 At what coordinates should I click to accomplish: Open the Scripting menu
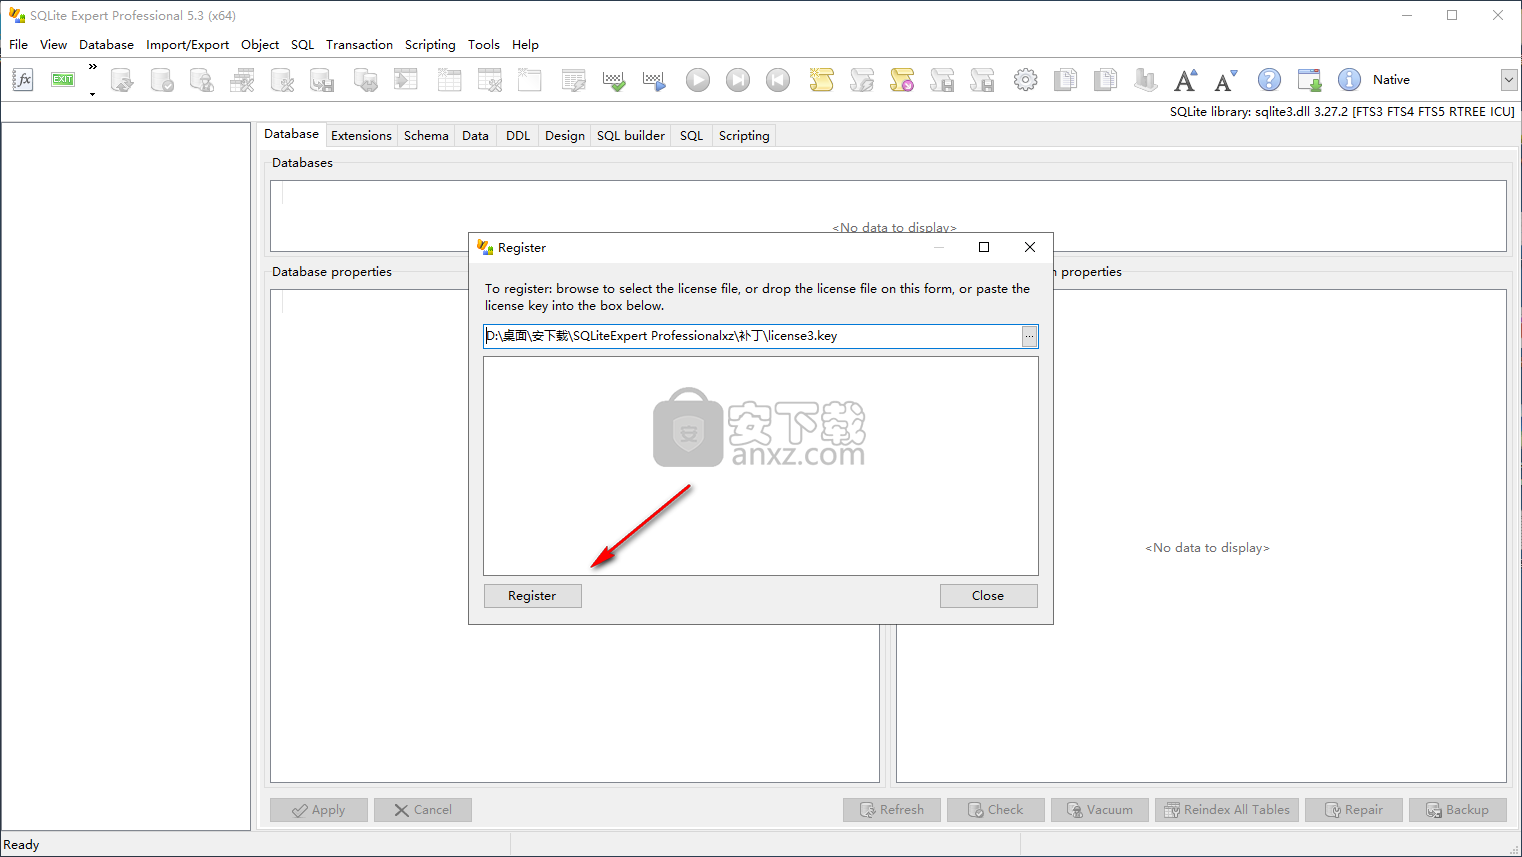430,45
